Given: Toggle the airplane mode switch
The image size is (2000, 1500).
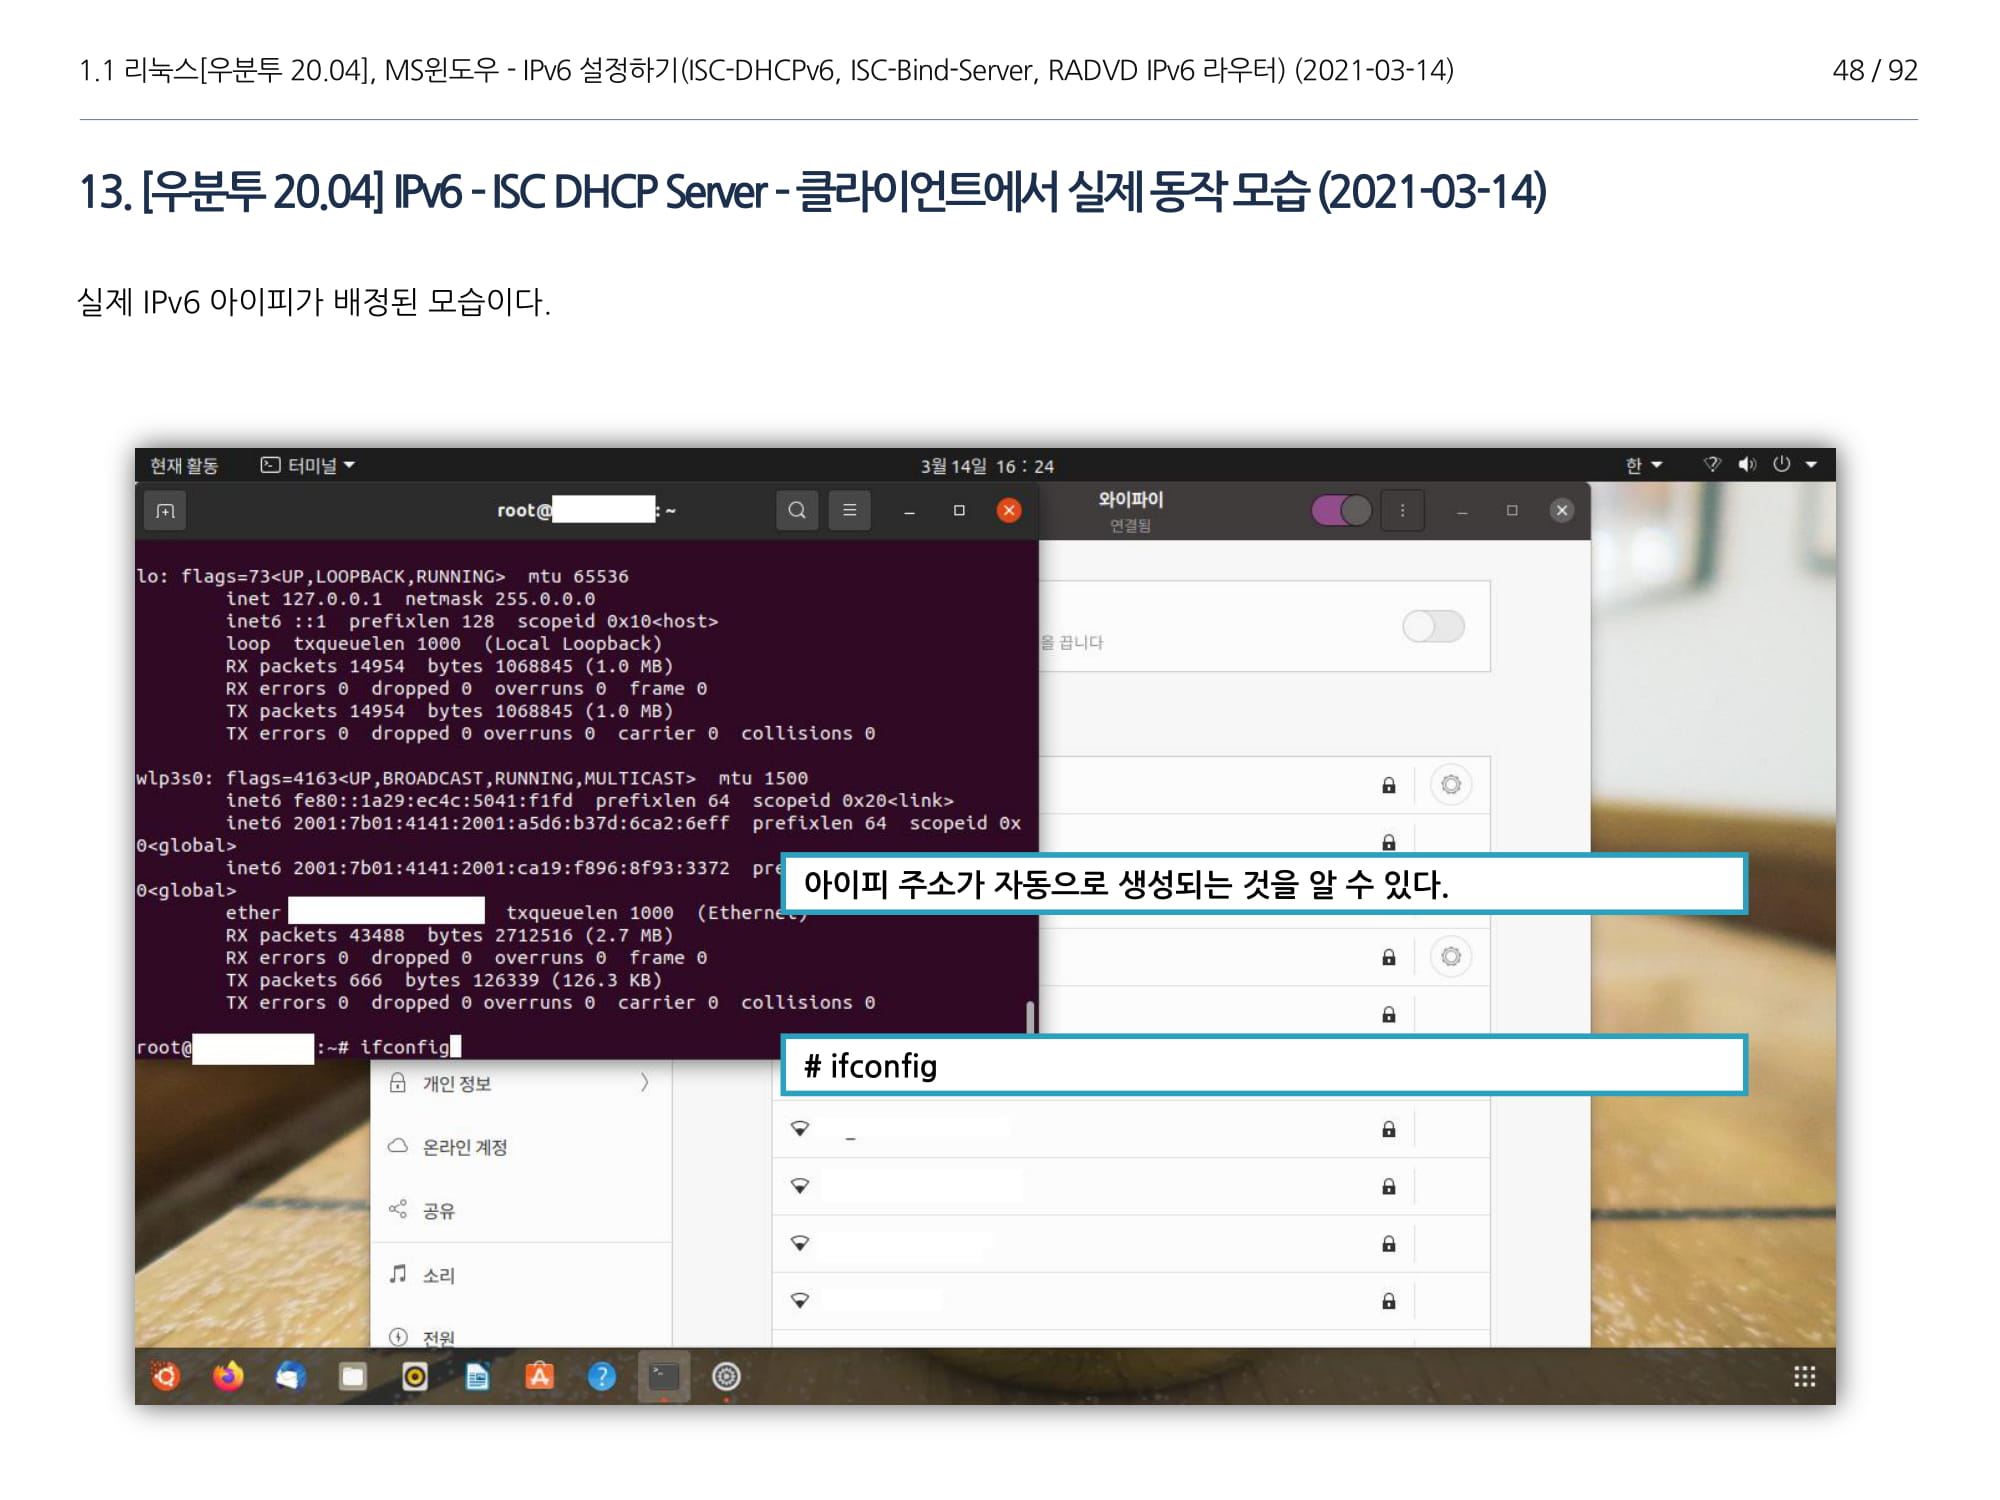Looking at the screenshot, I should 1433,627.
